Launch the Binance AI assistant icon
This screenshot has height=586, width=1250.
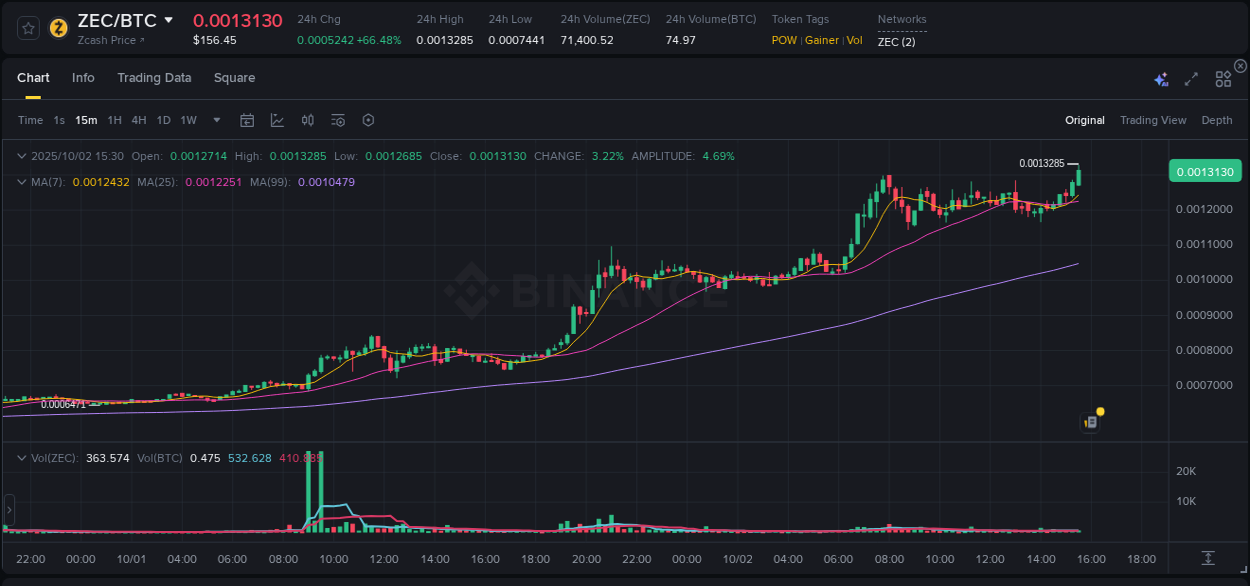(x=1161, y=79)
